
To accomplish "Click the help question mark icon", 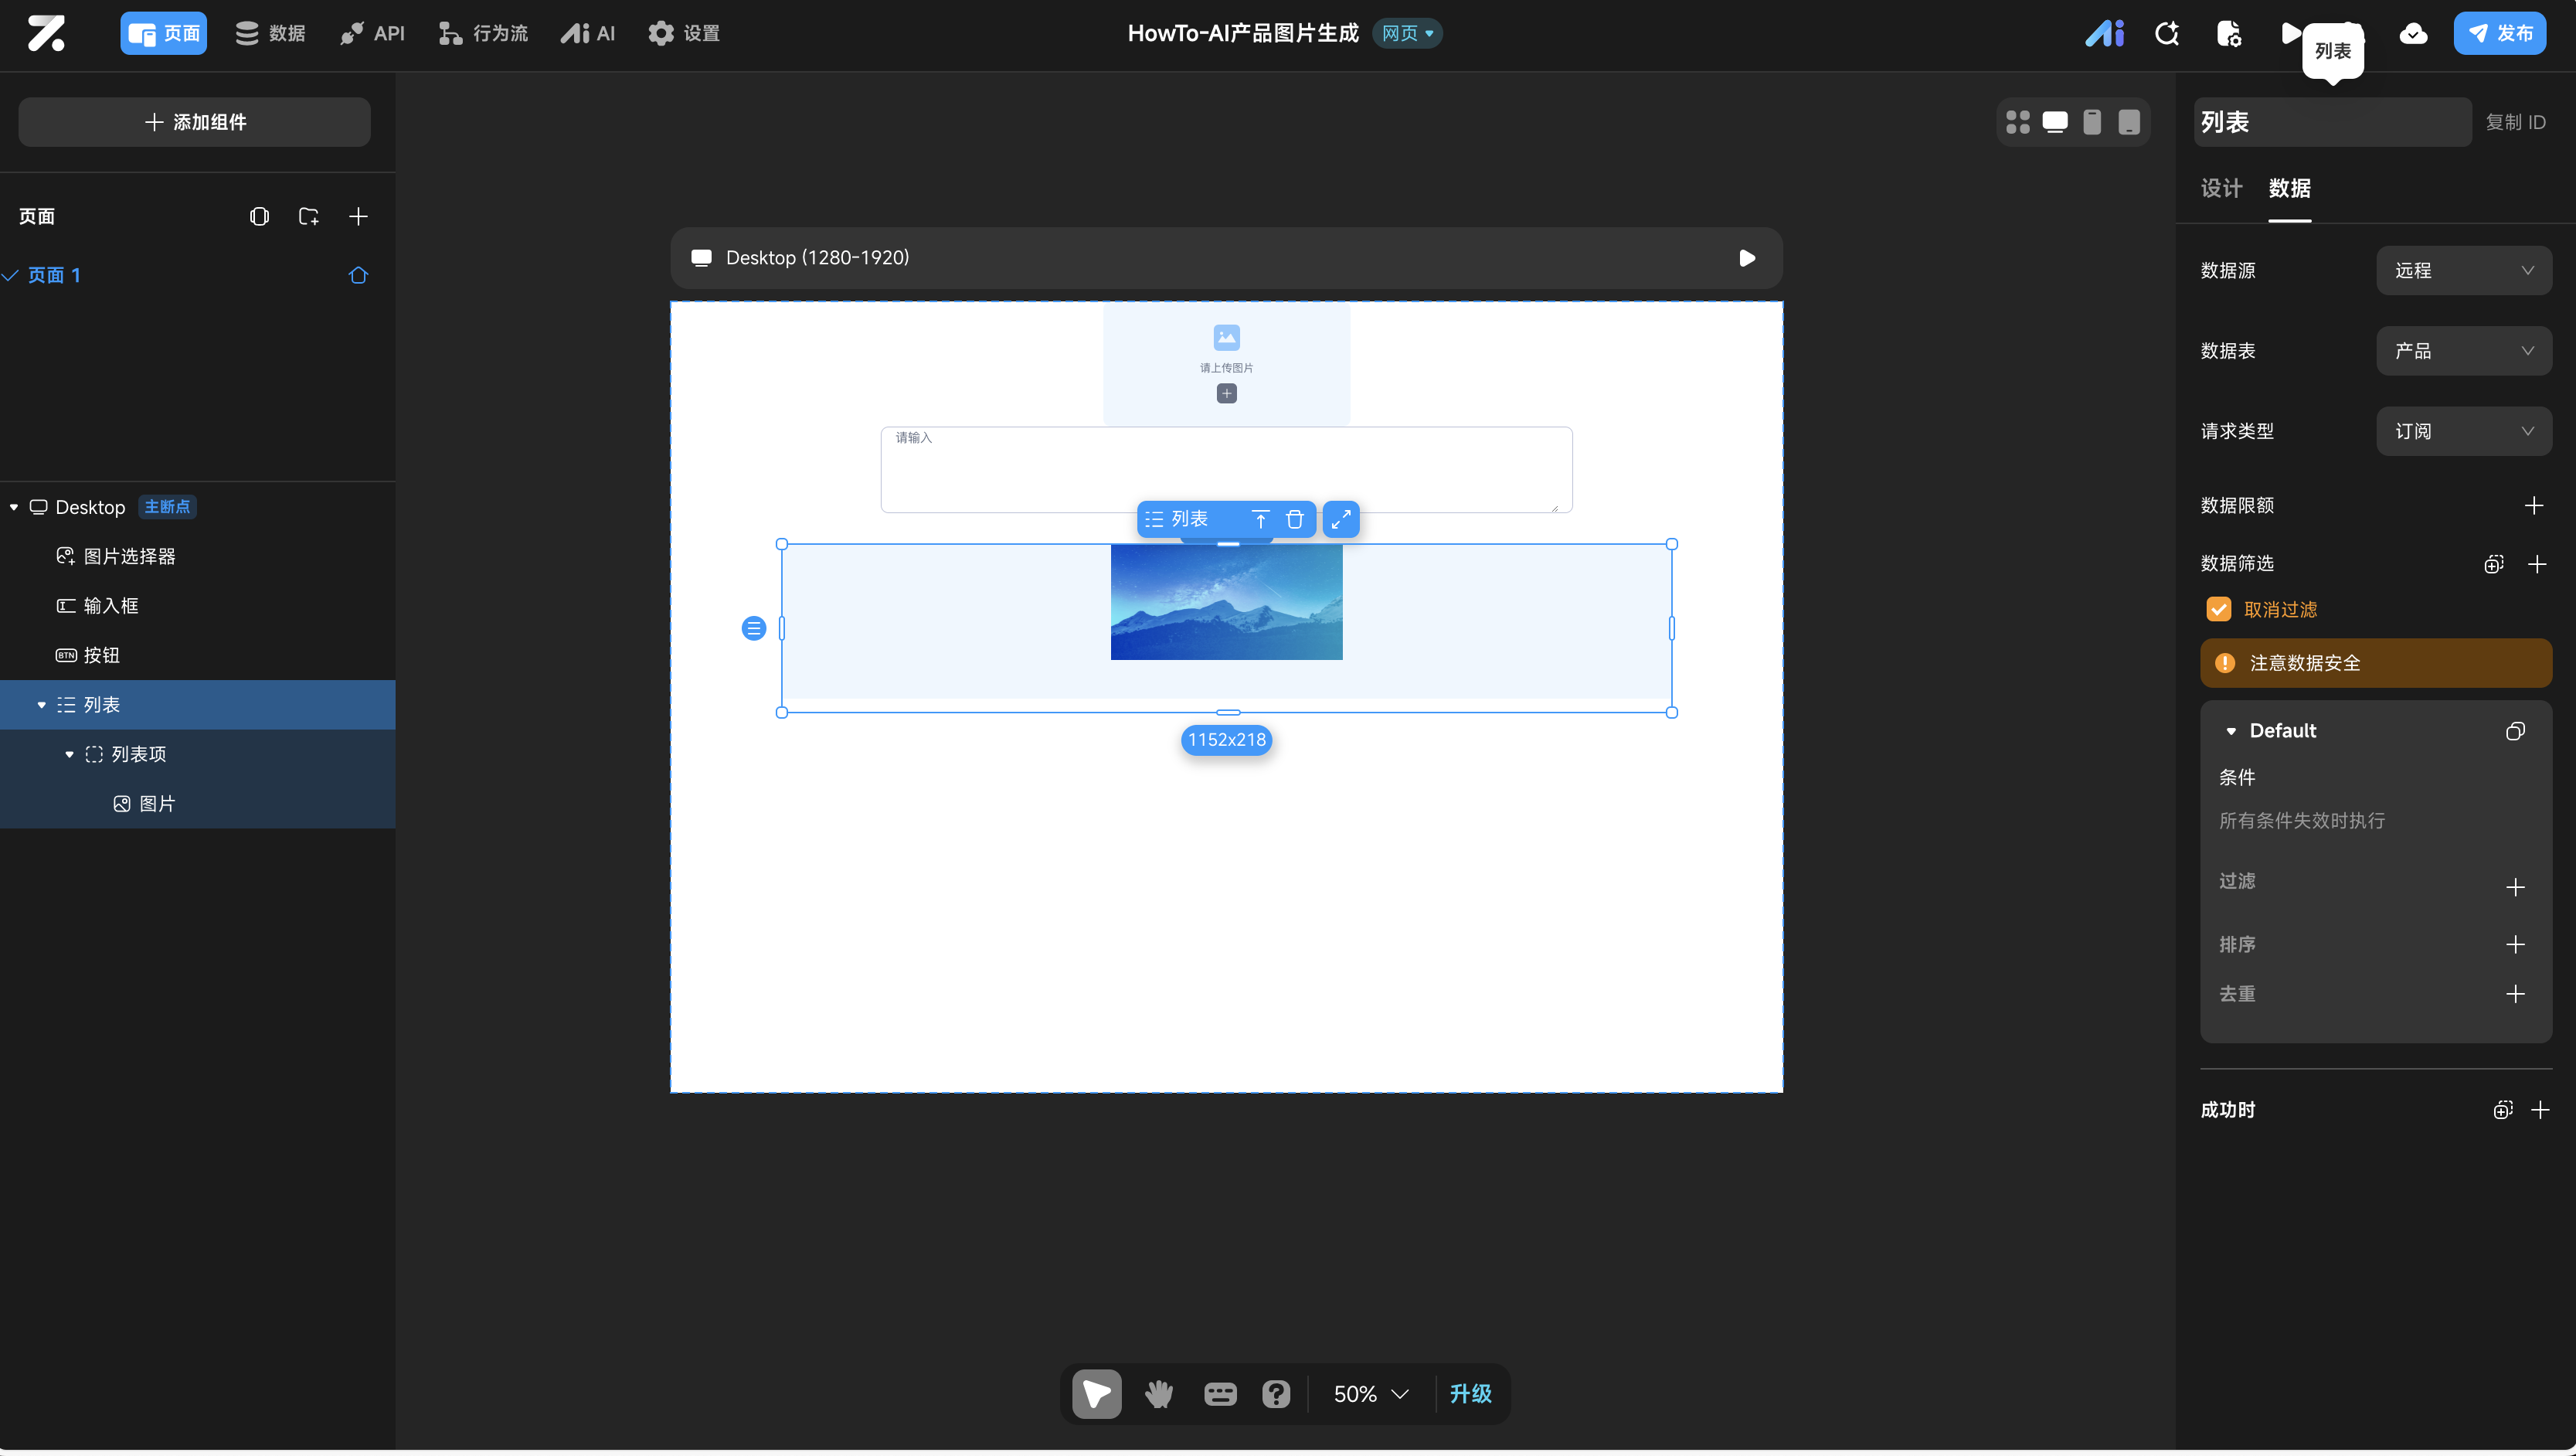I will point(1275,1394).
